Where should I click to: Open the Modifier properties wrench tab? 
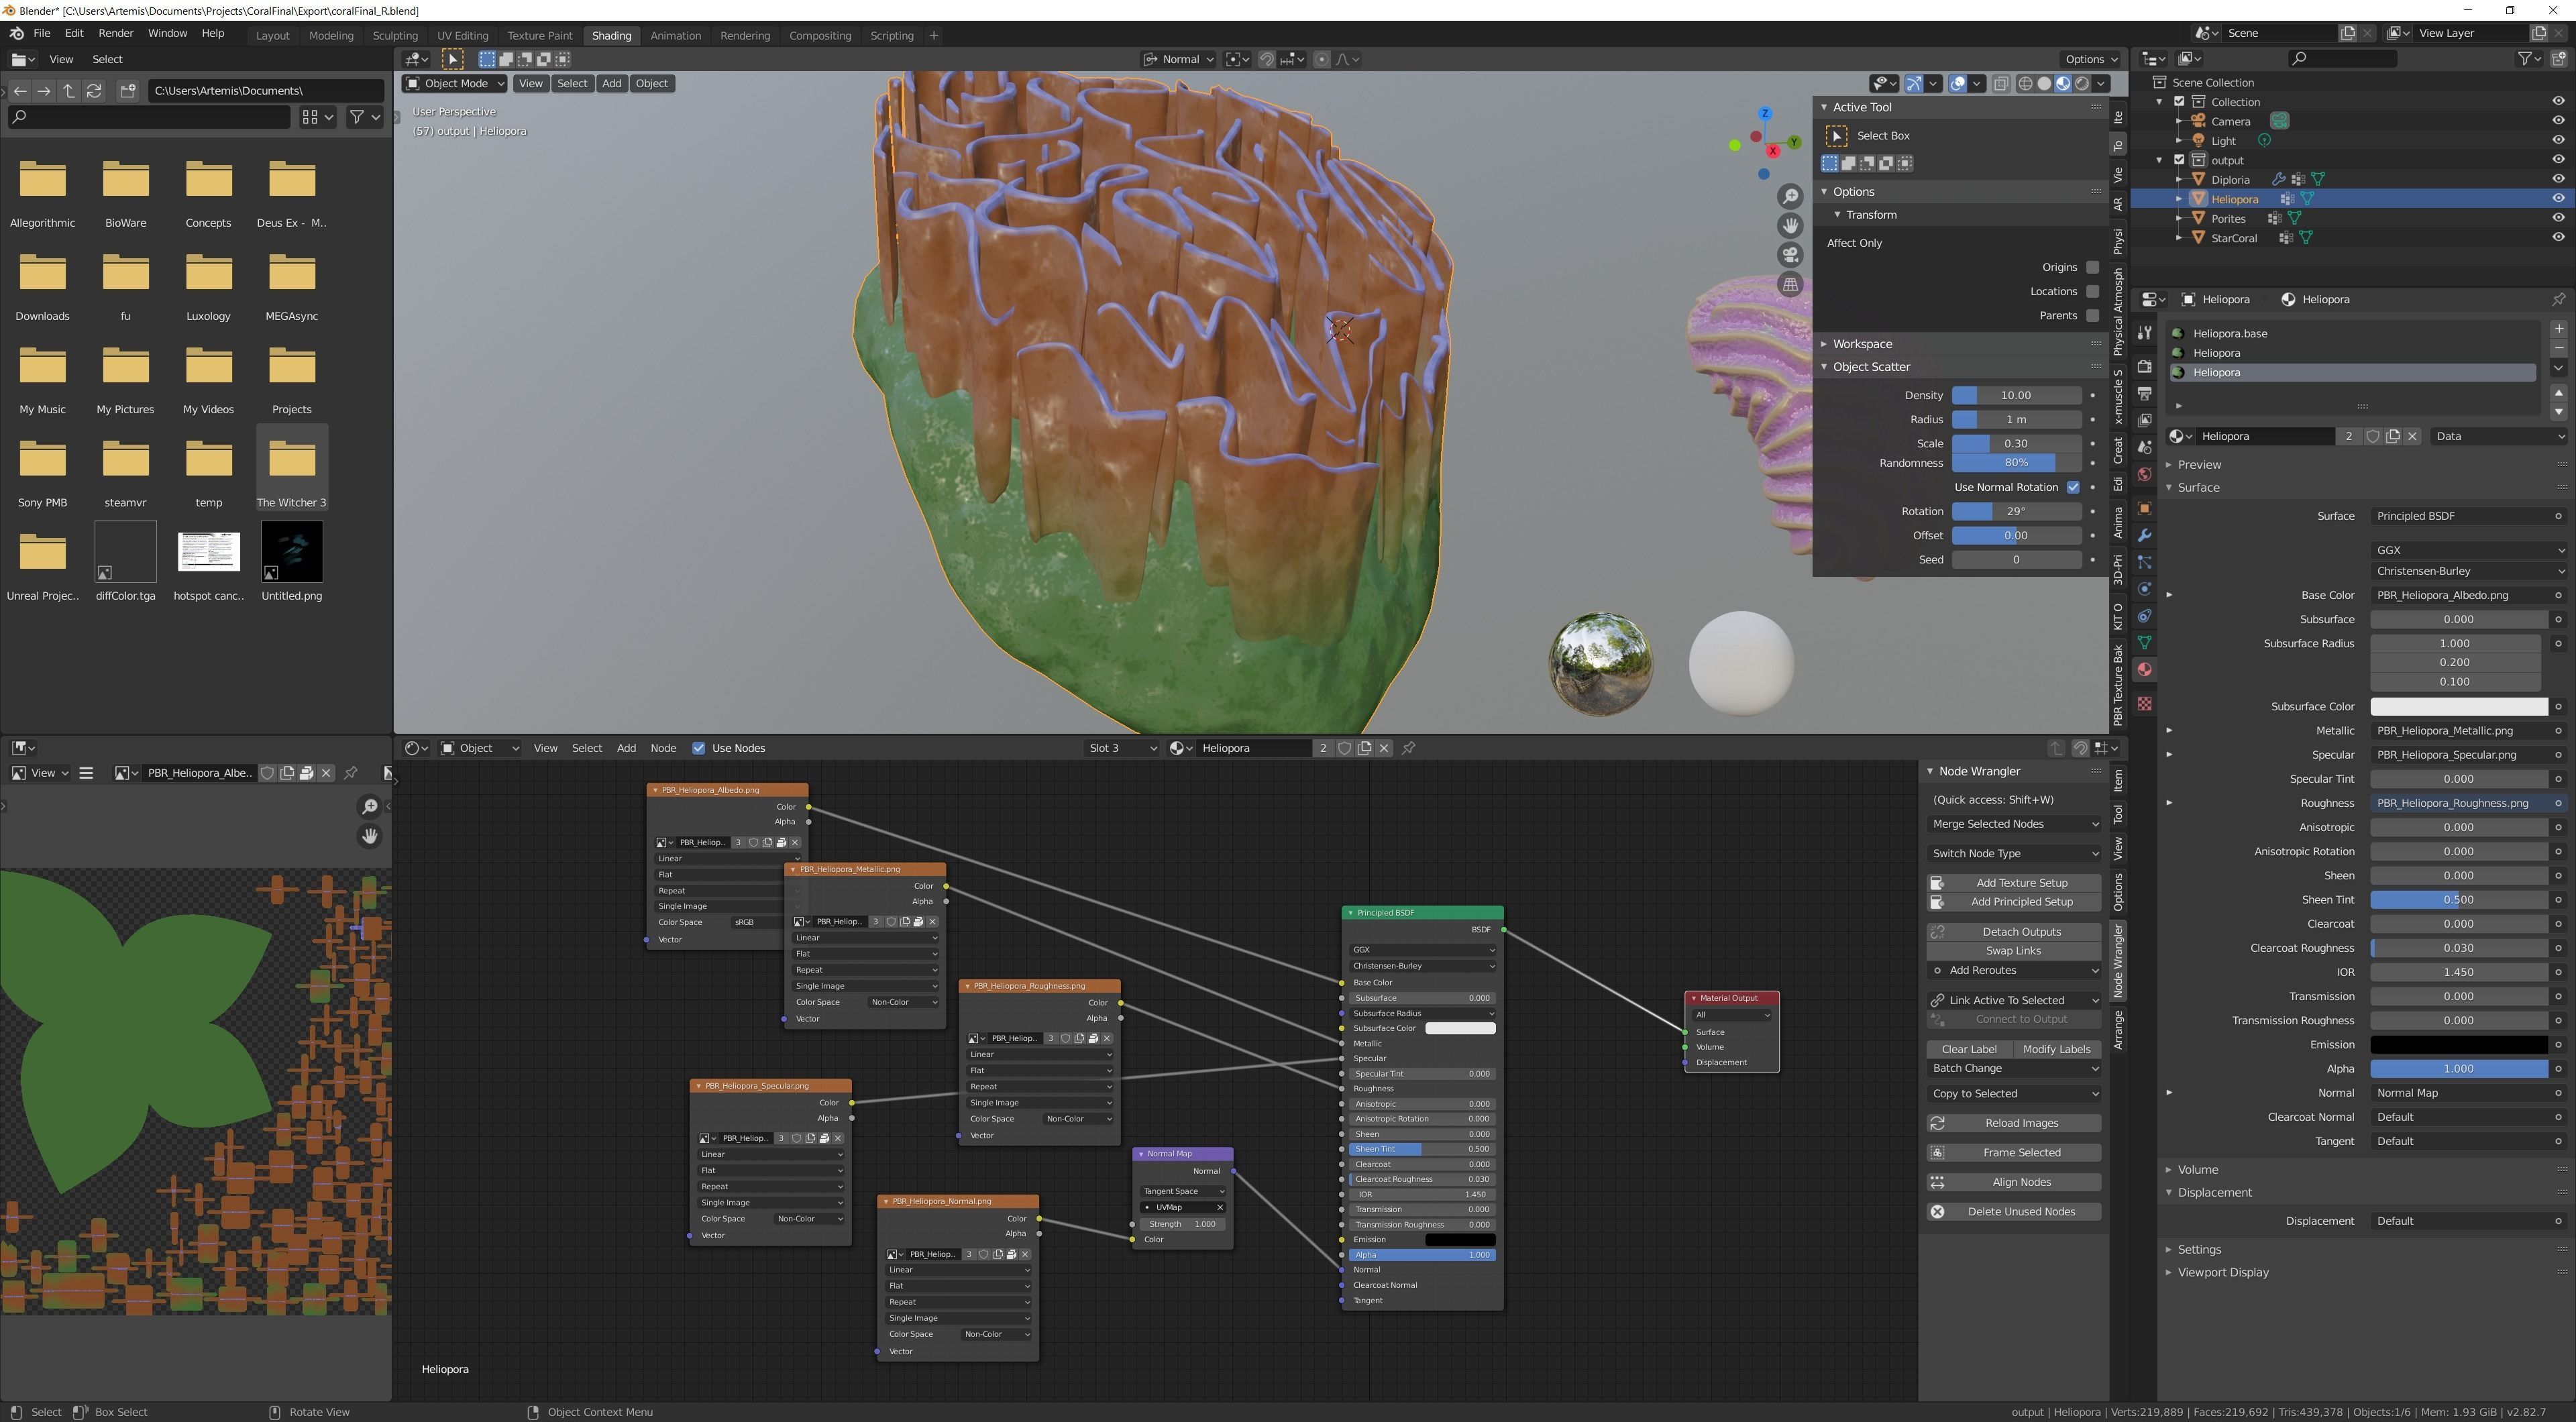(x=2144, y=536)
